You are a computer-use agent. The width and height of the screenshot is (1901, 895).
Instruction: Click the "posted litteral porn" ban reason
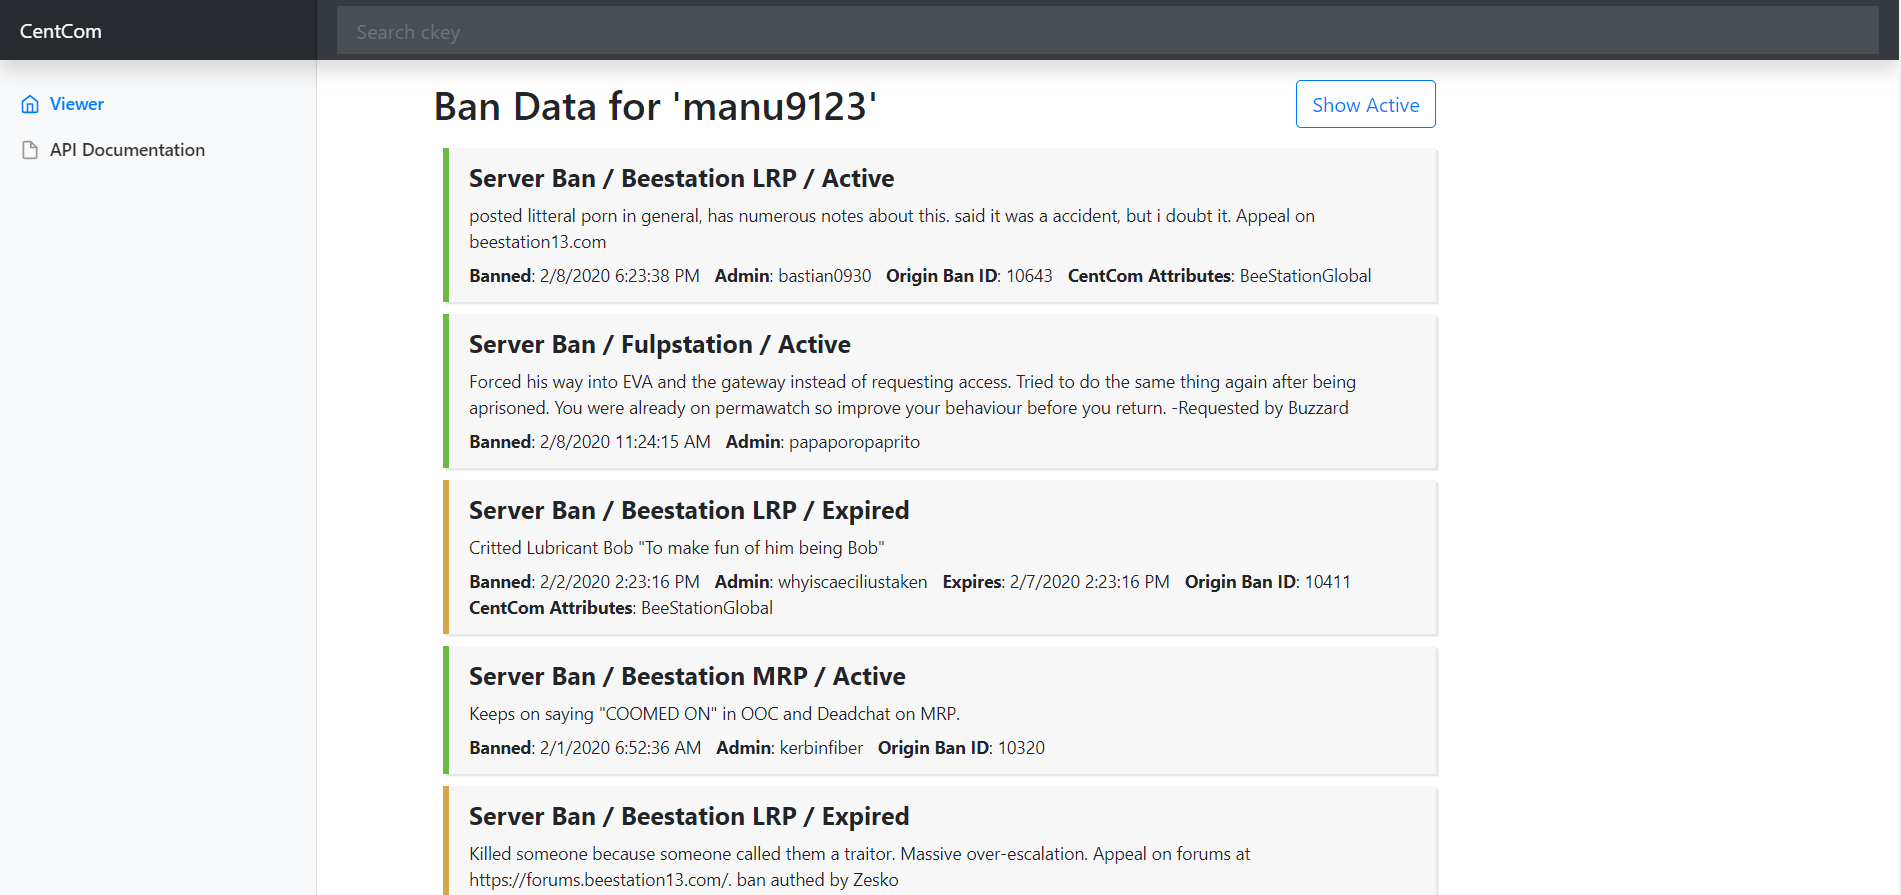892,229
